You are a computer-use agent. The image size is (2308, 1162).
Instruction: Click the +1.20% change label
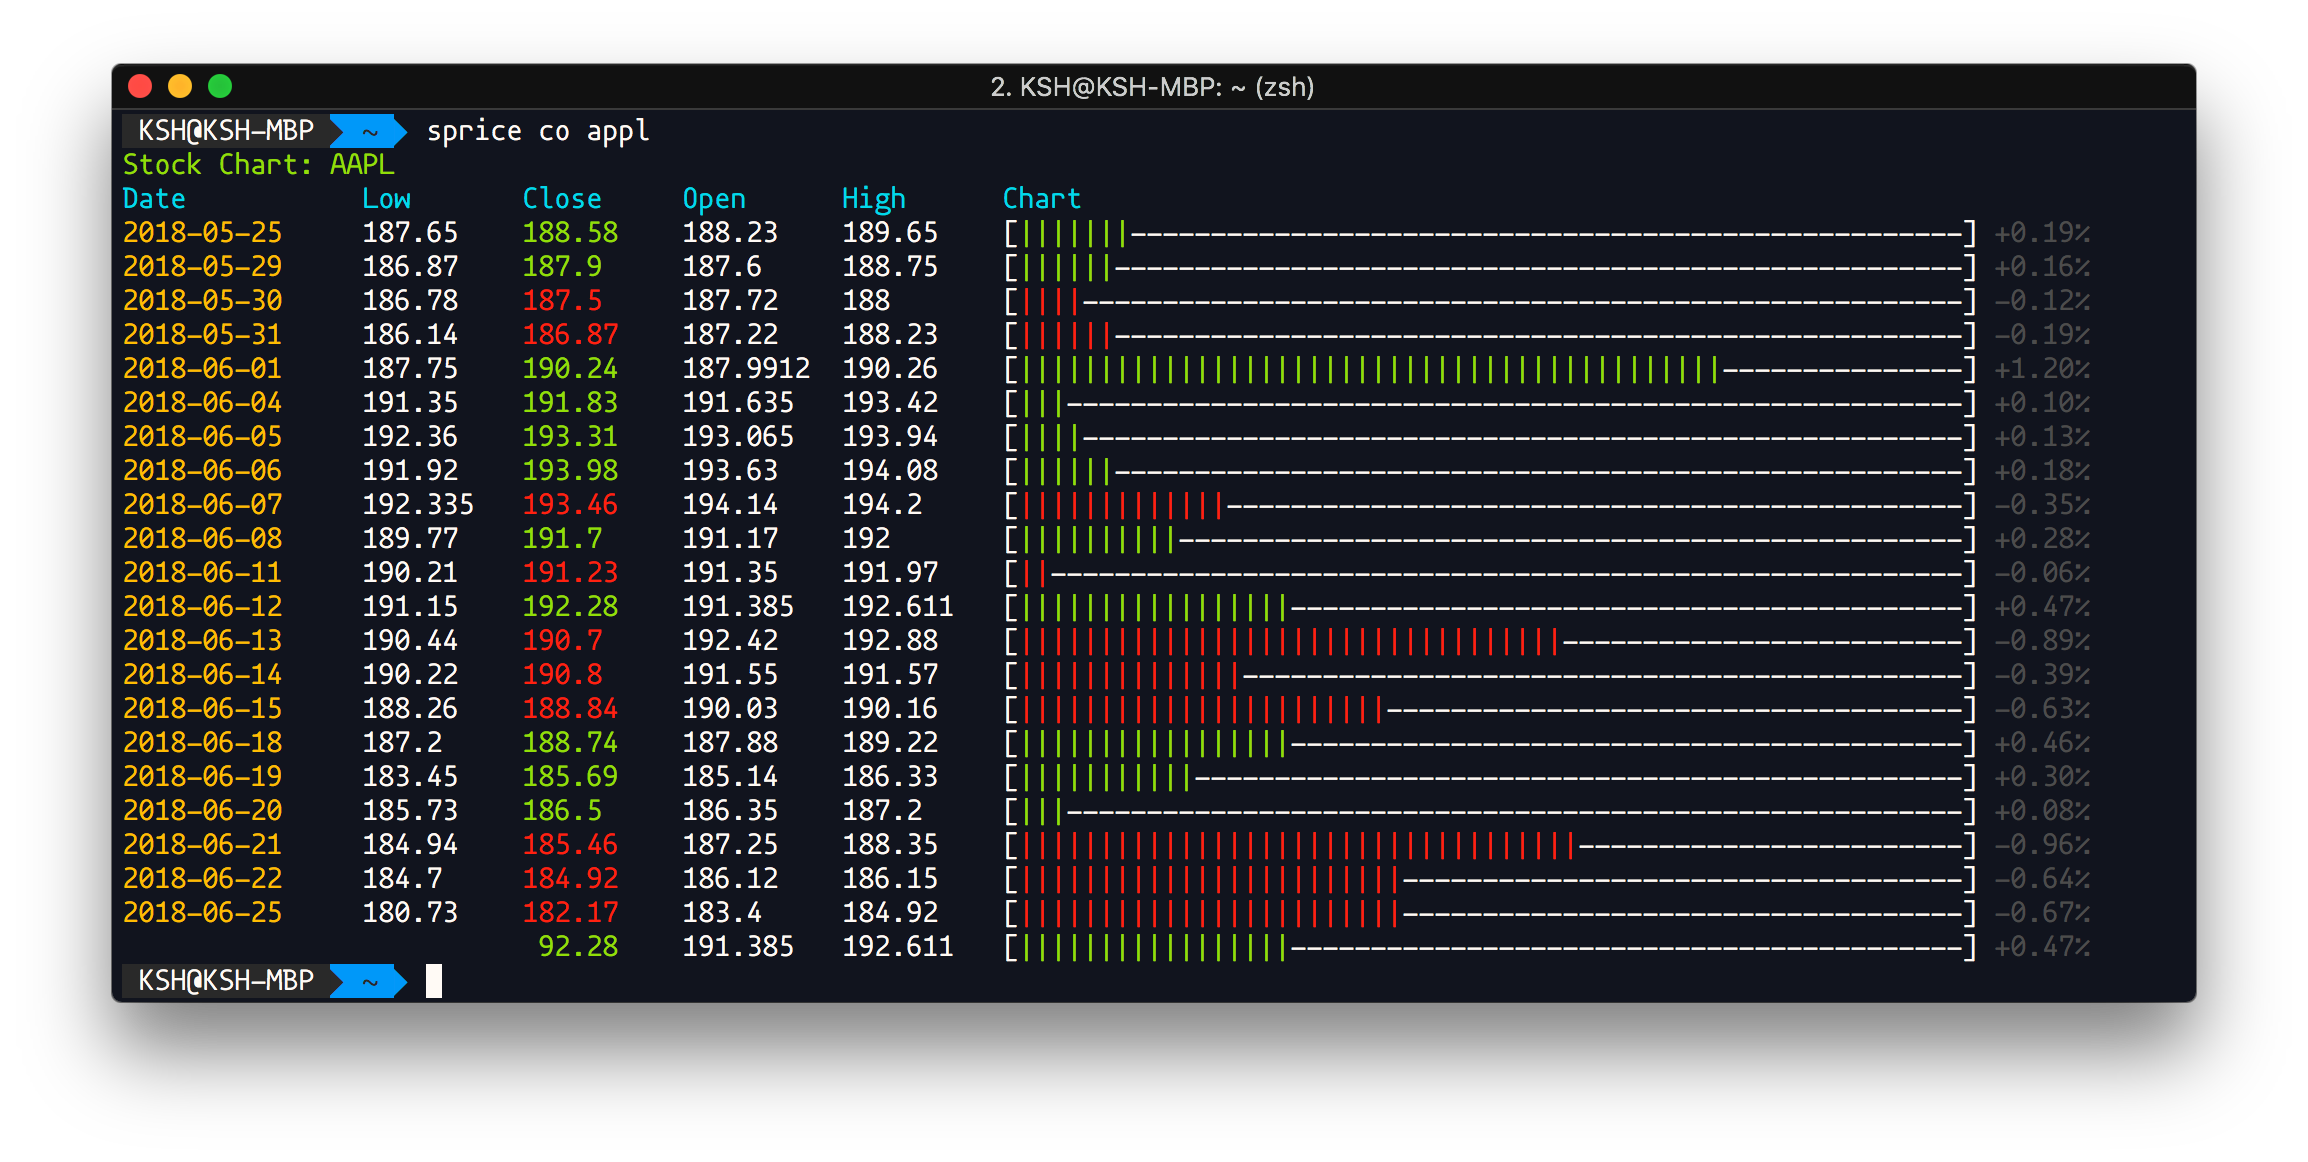click(2042, 369)
